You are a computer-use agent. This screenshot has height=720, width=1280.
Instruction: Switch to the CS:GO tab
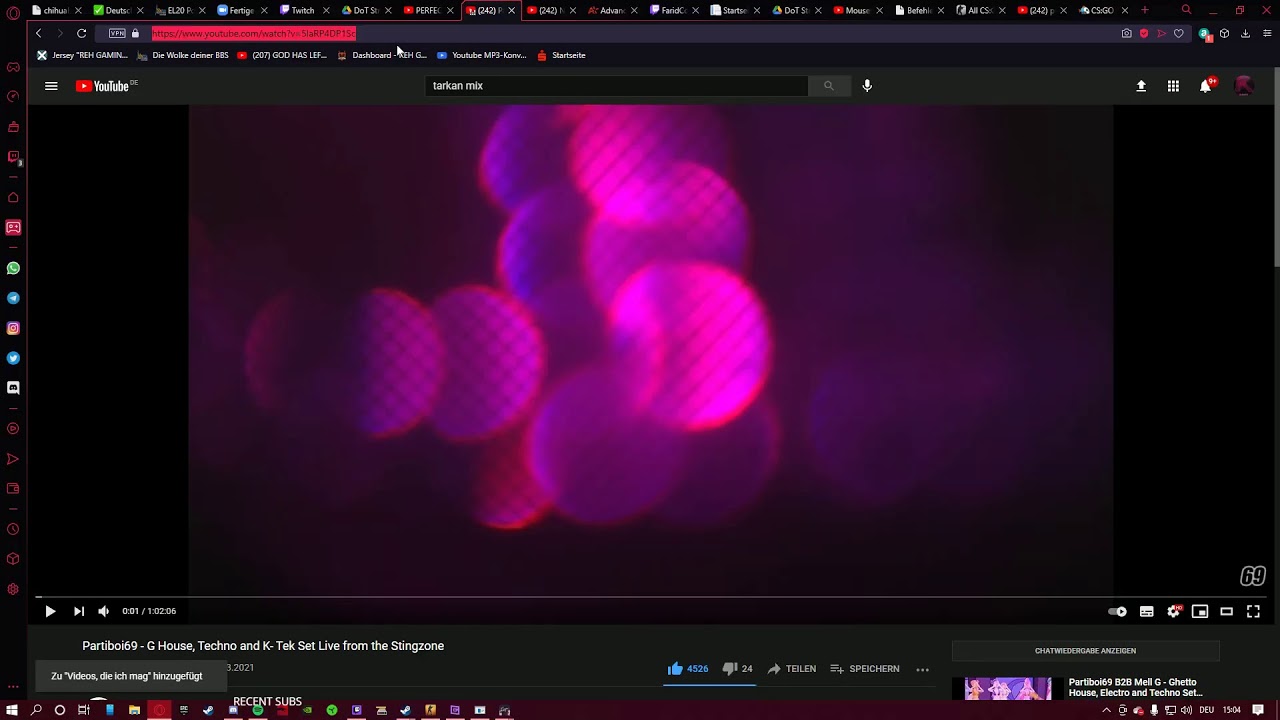click(1106, 10)
